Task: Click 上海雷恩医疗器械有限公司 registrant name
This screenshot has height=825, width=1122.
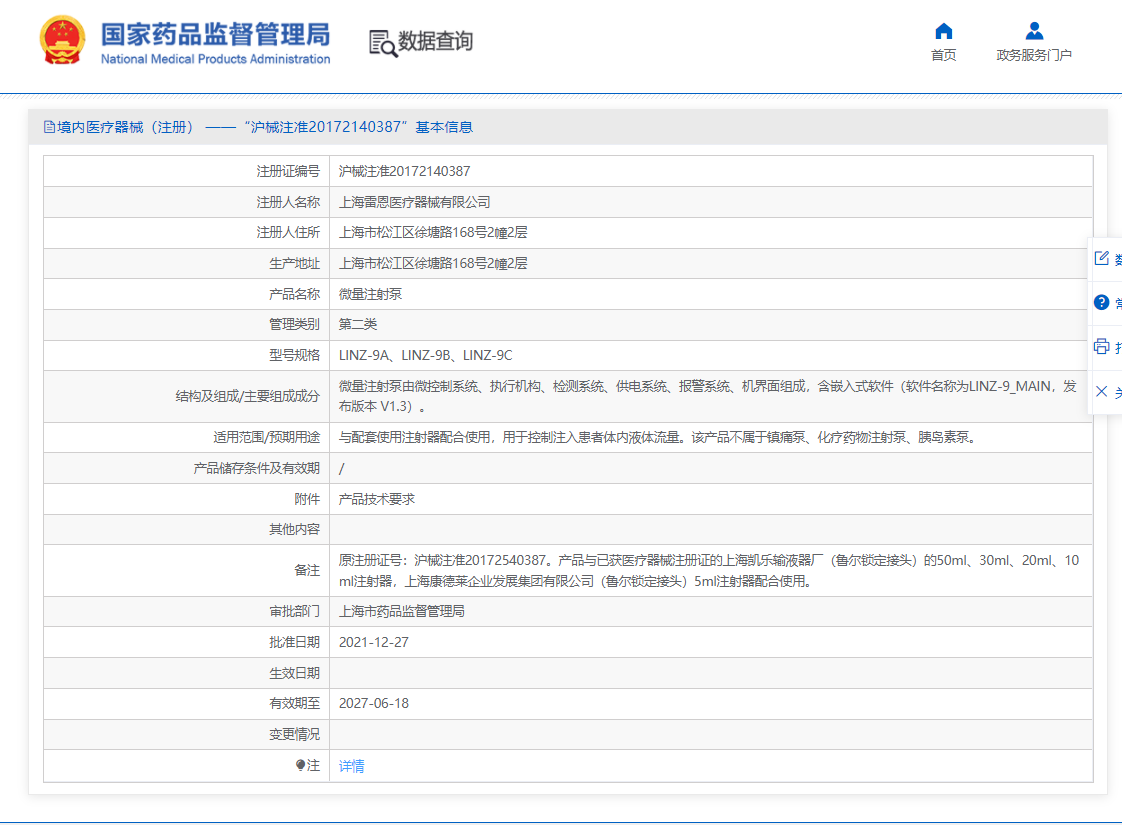Action: coord(414,202)
